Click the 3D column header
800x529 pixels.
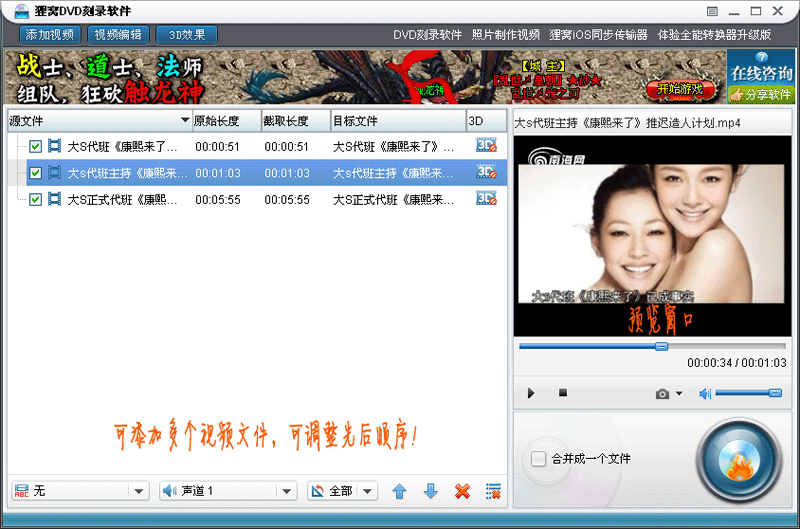click(486, 121)
